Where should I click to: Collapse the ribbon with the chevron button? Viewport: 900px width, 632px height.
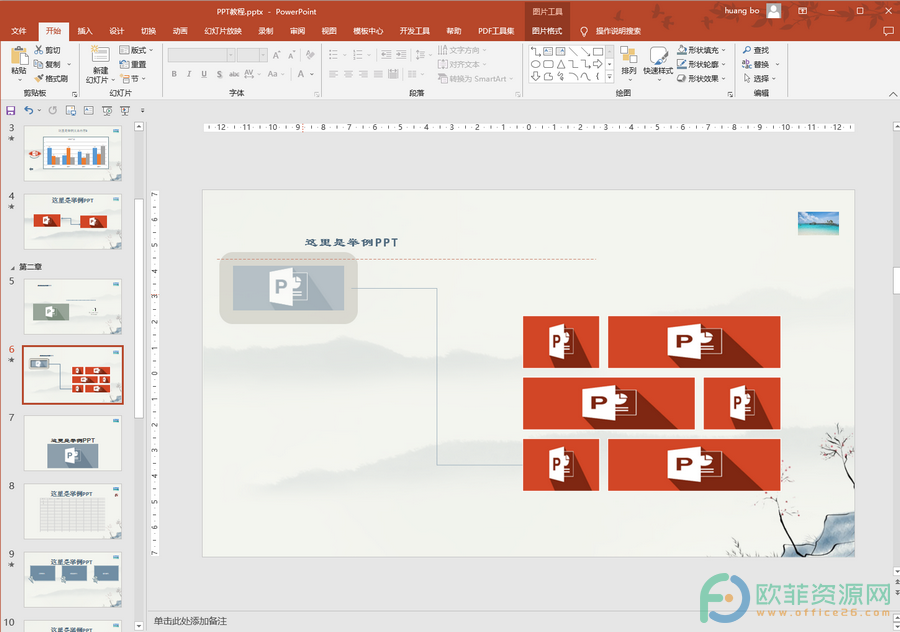click(893, 94)
